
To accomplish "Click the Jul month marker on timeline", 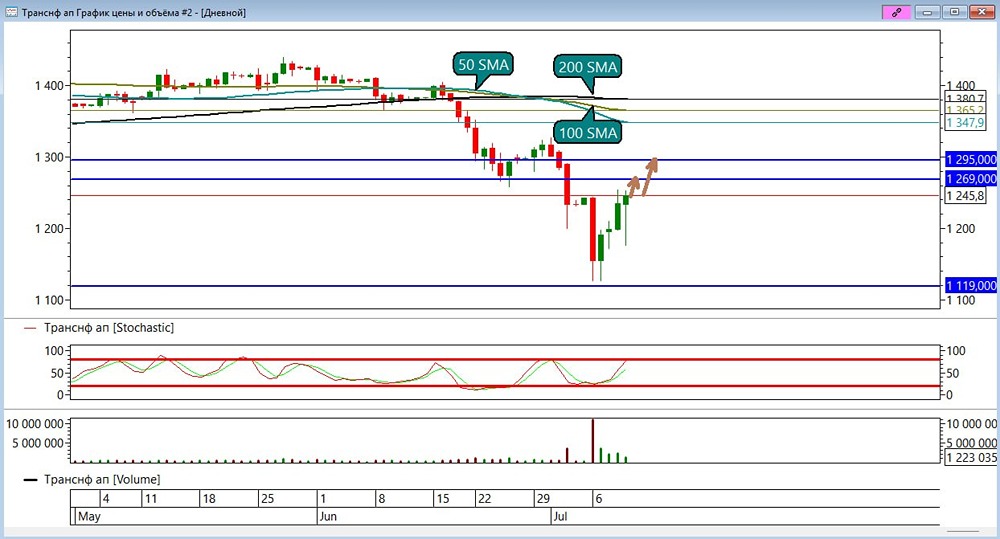I will pos(560,516).
